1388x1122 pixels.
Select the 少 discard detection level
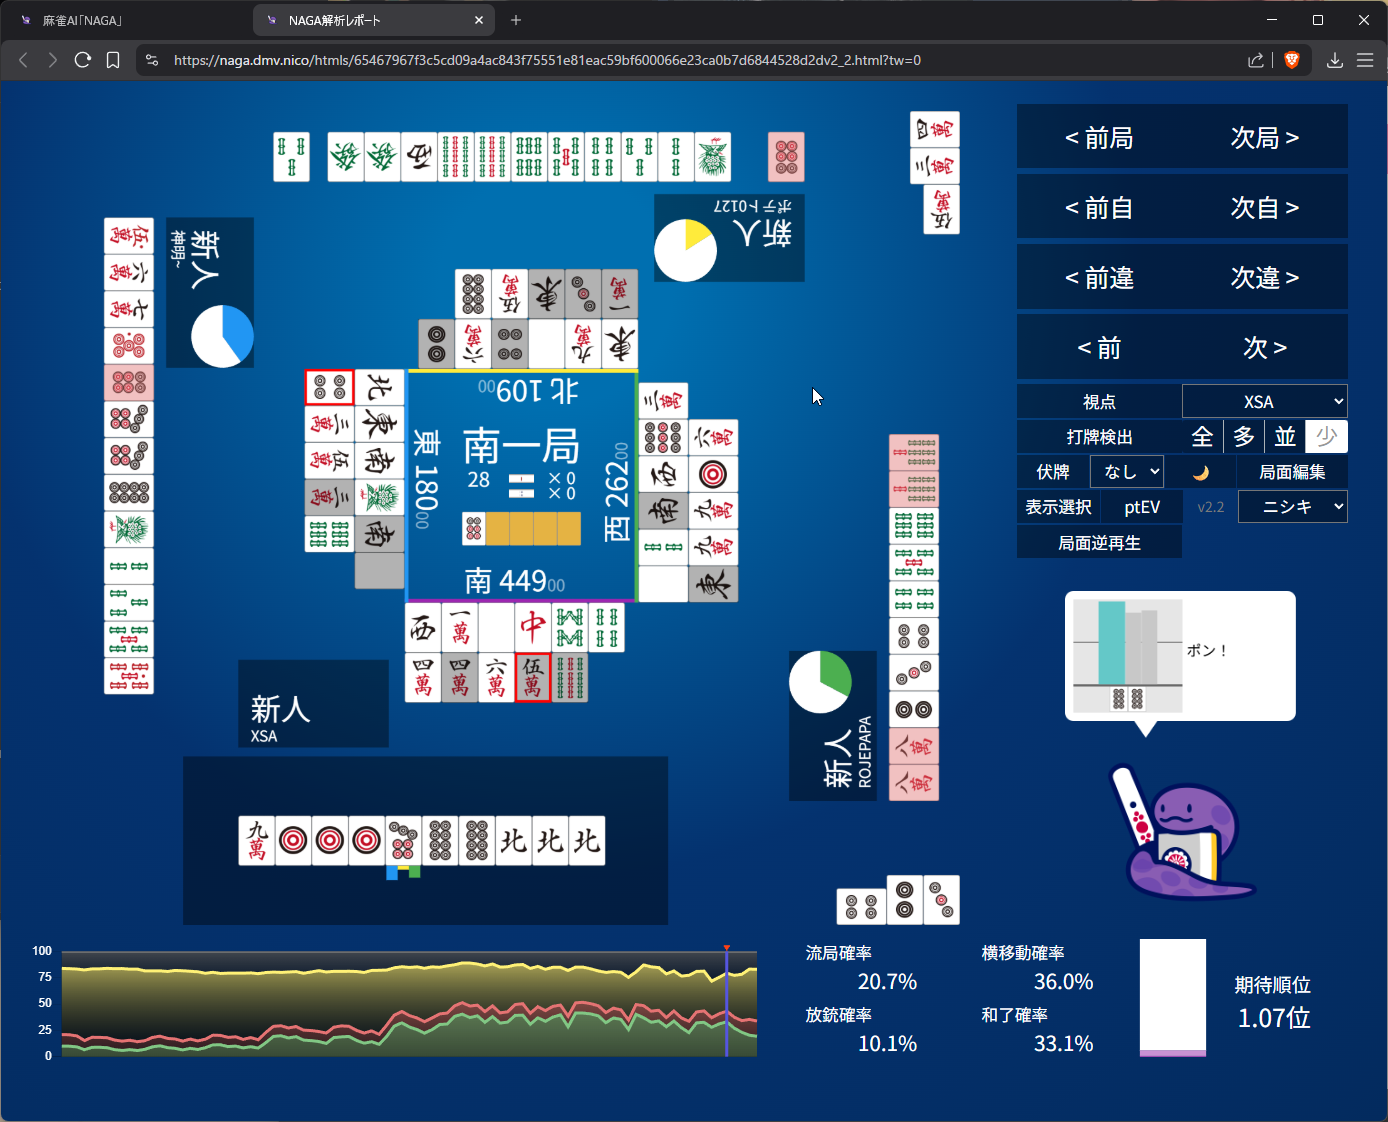click(1326, 437)
